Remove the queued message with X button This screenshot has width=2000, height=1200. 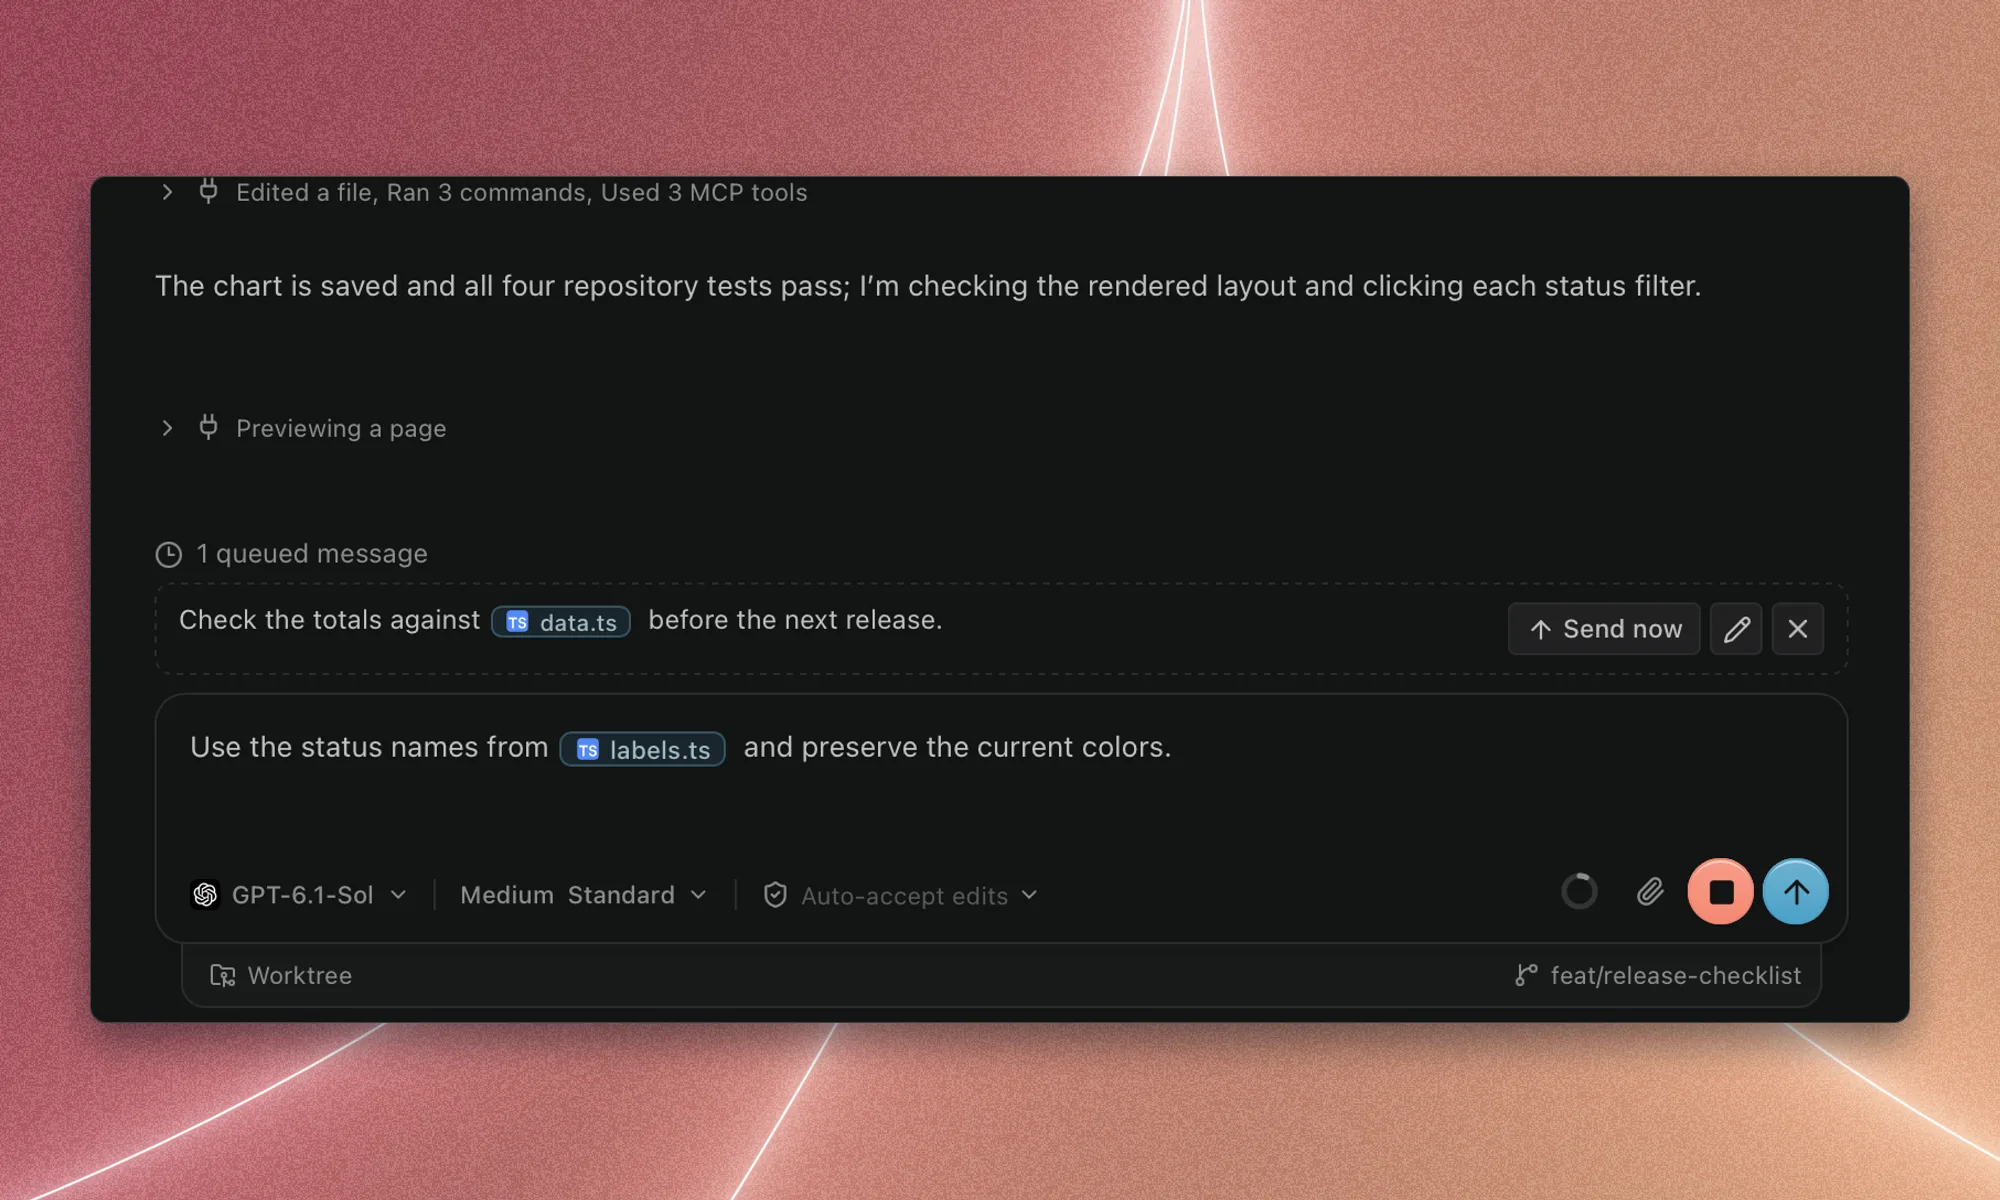click(1798, 629)
